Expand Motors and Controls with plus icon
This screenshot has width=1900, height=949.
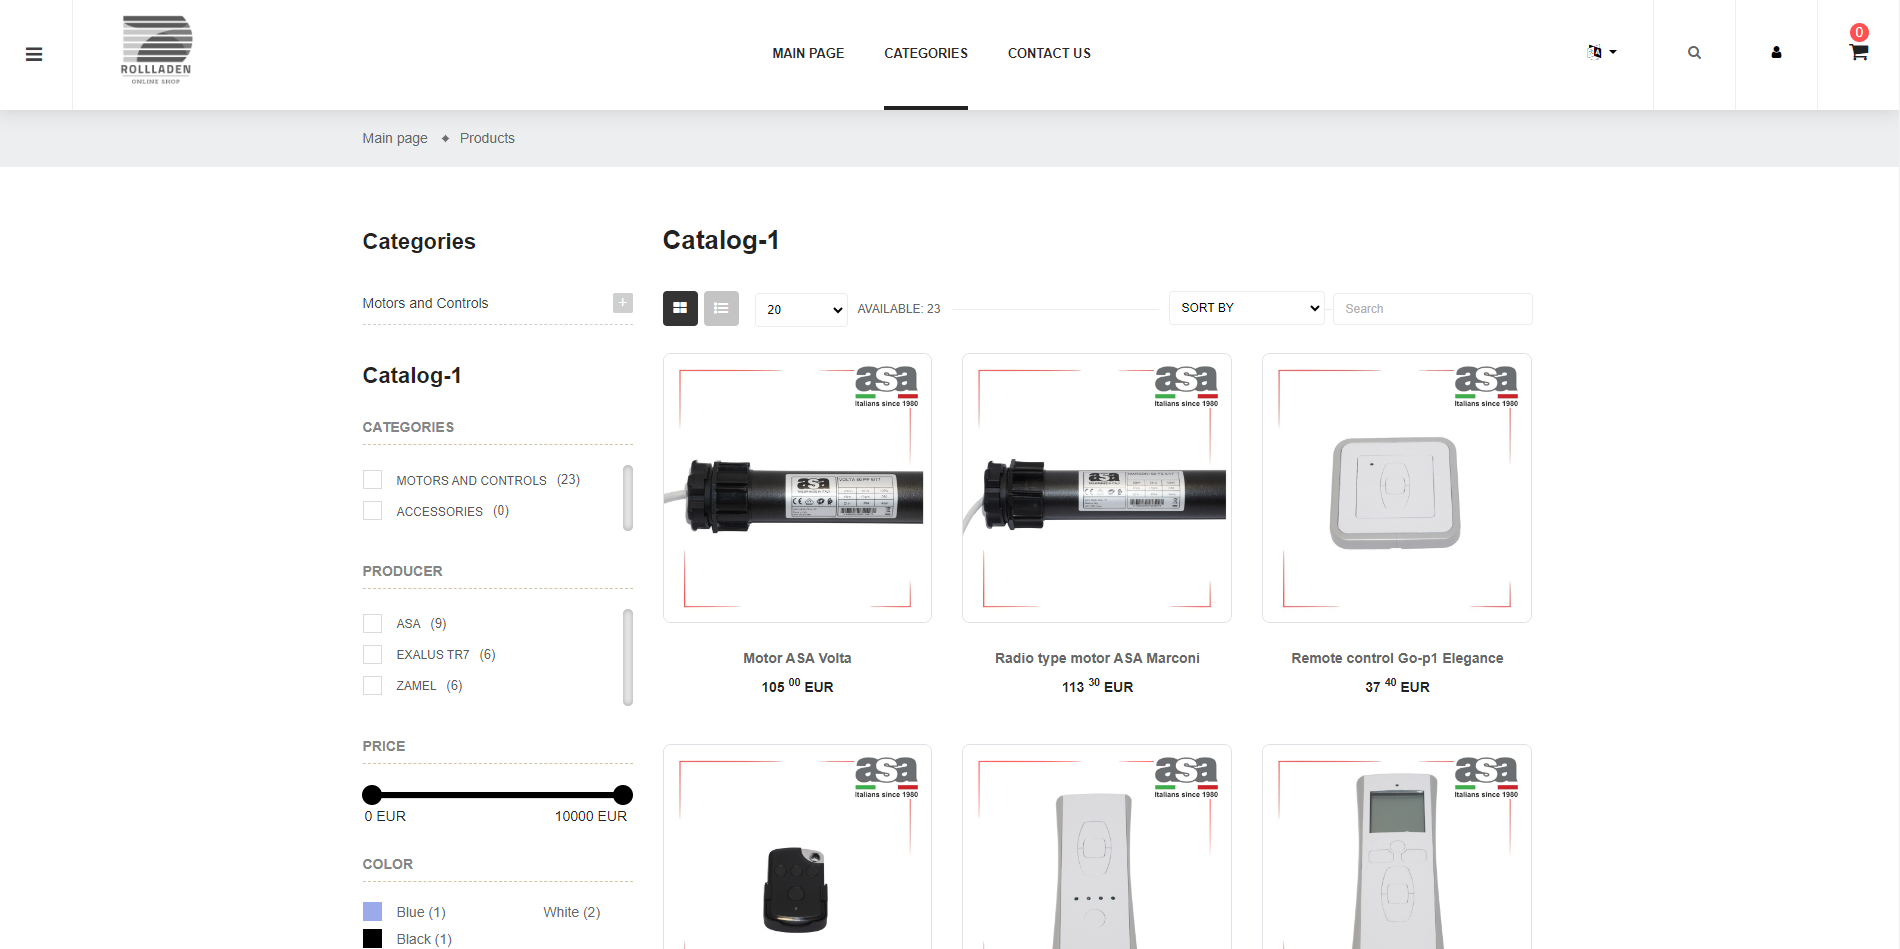coord(622,303)
